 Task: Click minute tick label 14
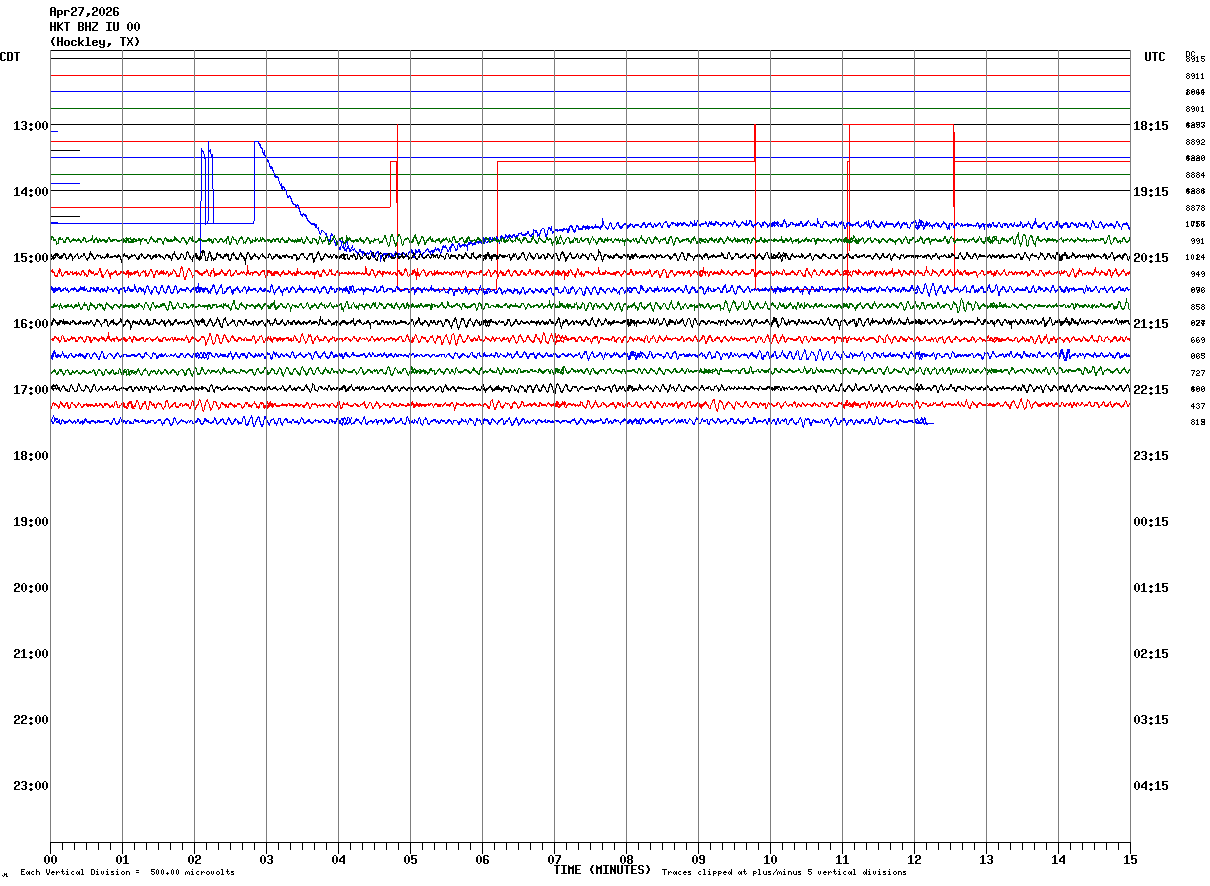pyautogui.click(x=1058, y=860)
